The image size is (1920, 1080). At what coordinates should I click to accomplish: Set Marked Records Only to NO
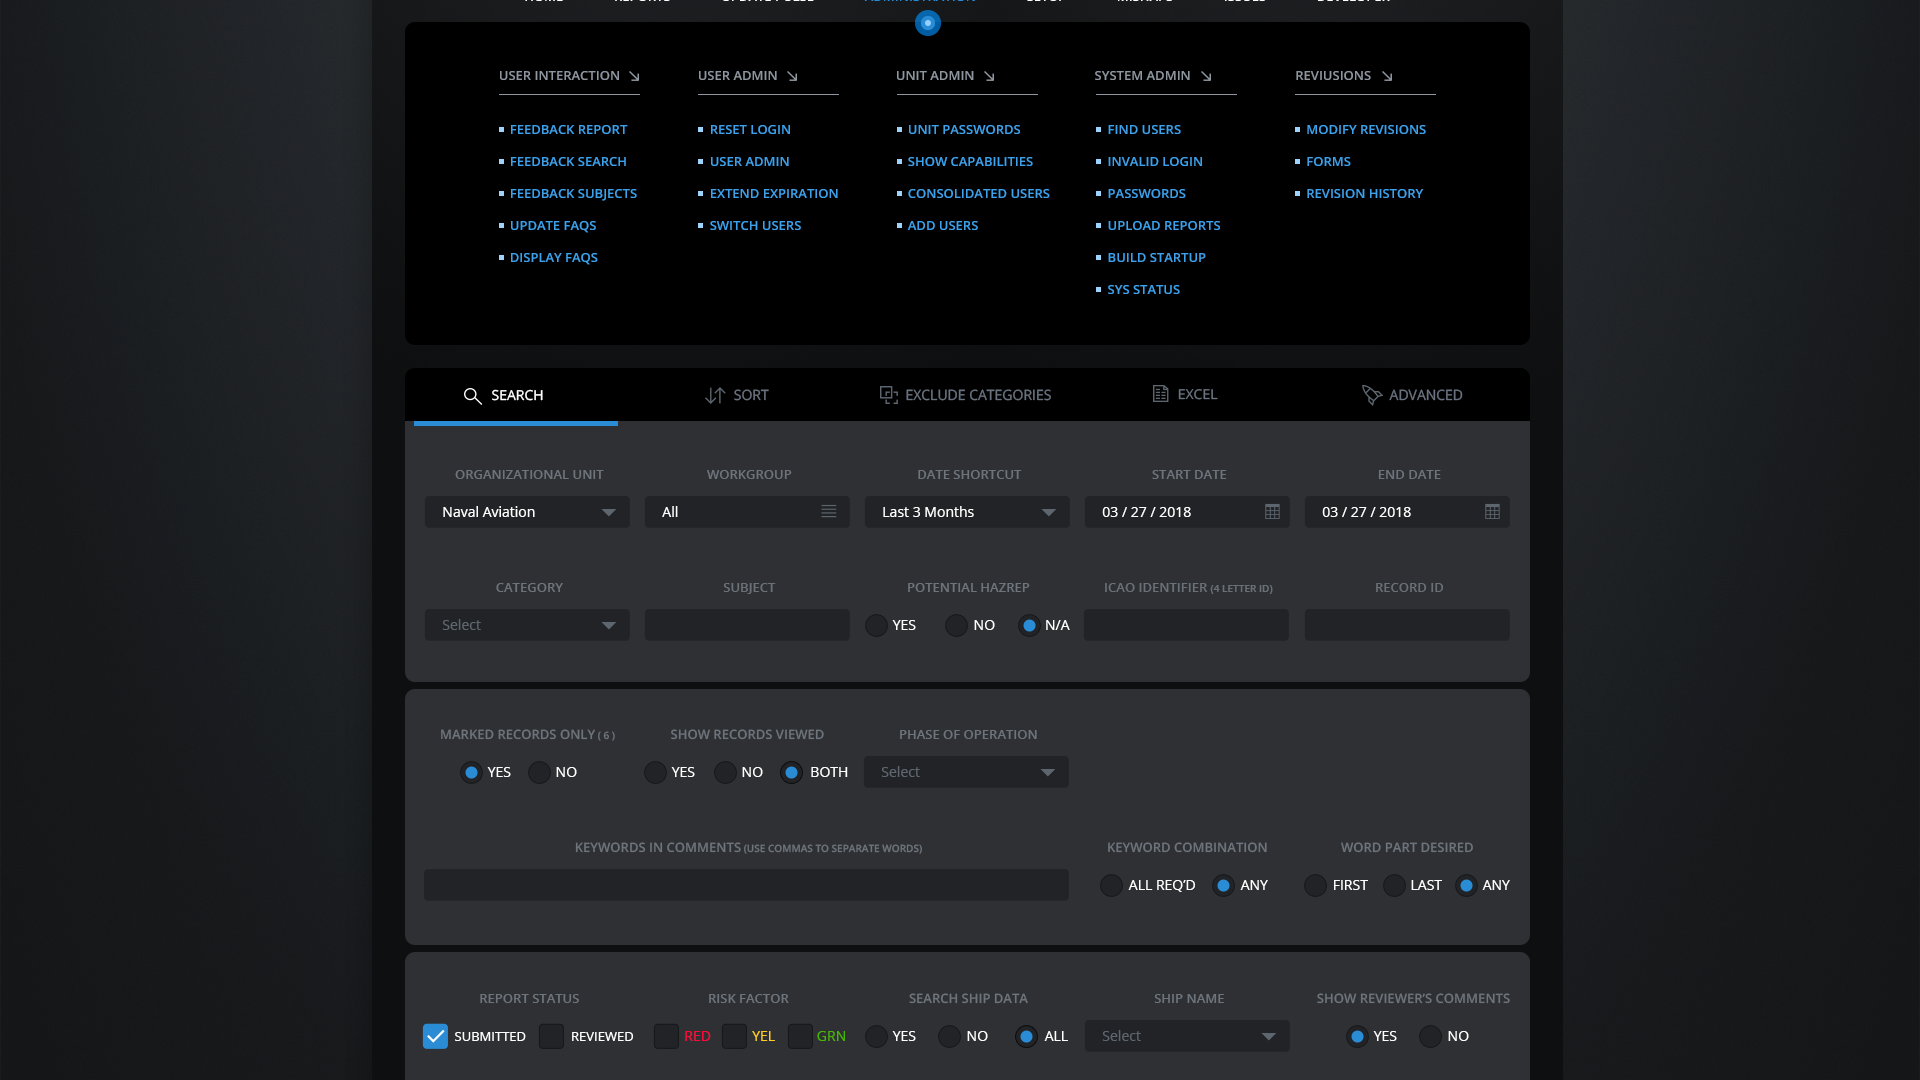(x=539, y=773)
